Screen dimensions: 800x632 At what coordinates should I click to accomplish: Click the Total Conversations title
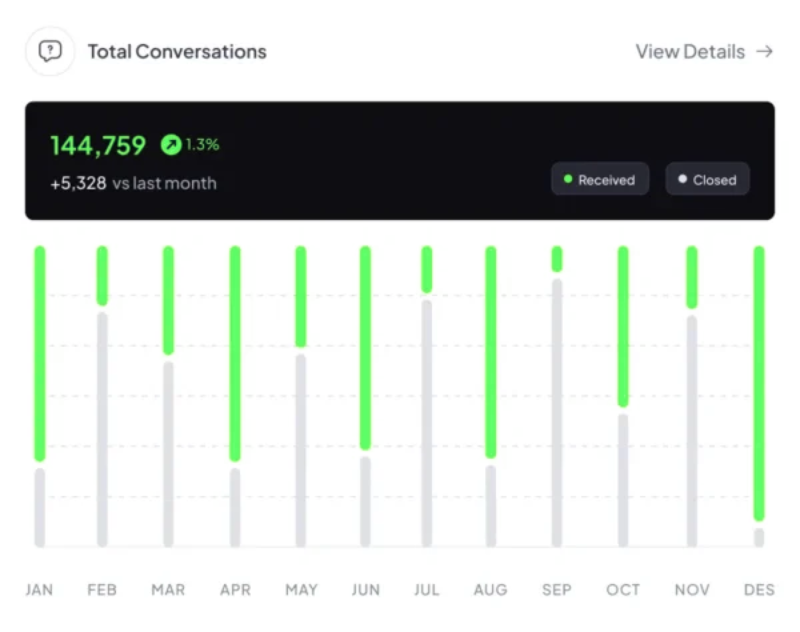[177, 51]
